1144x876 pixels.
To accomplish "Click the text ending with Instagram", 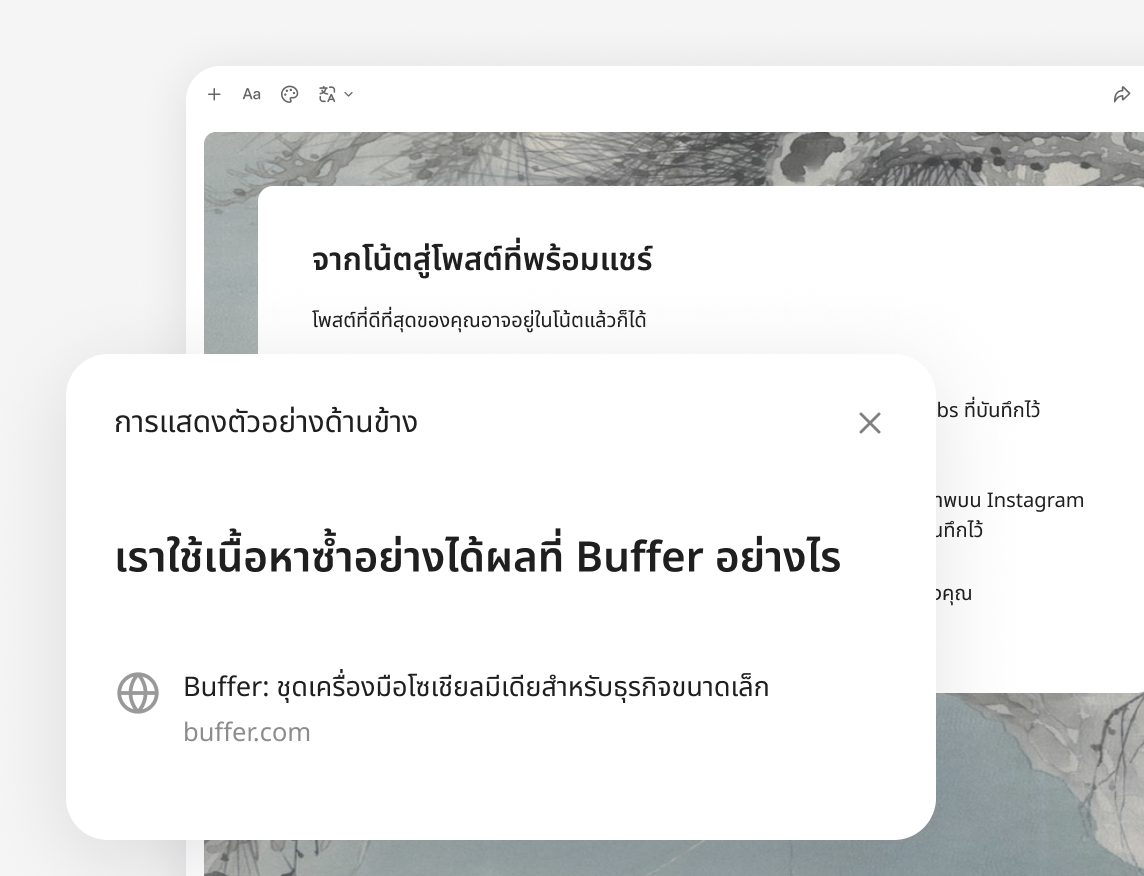I will point(1010,500).
